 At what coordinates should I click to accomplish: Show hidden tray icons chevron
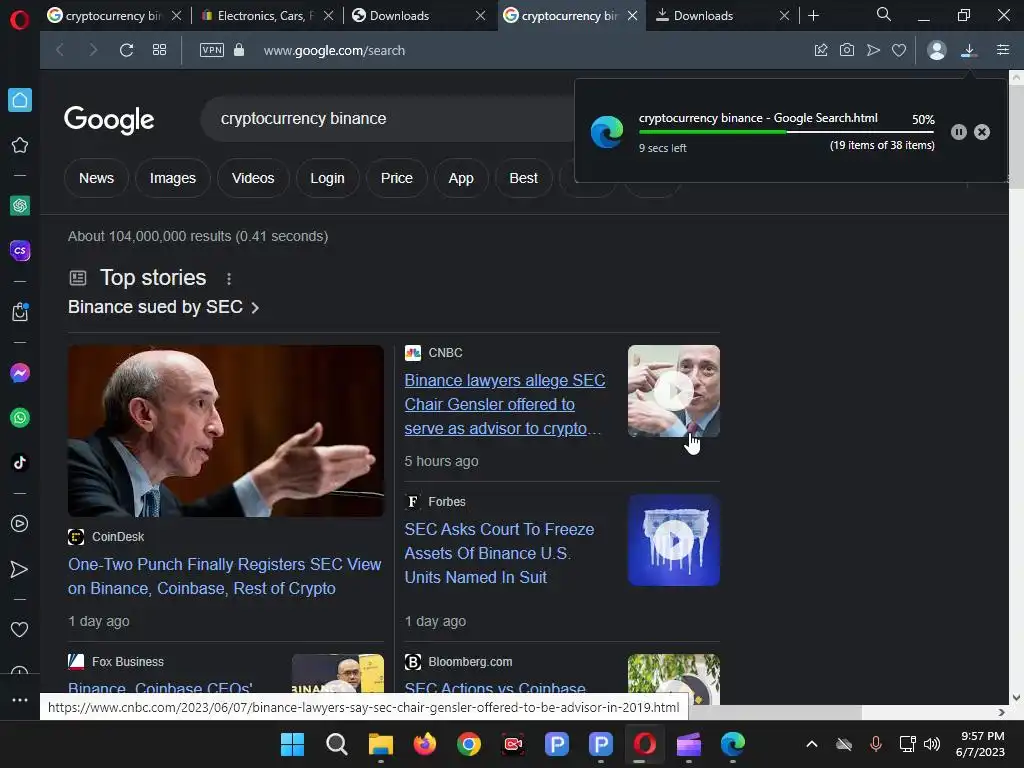[812, 744]
